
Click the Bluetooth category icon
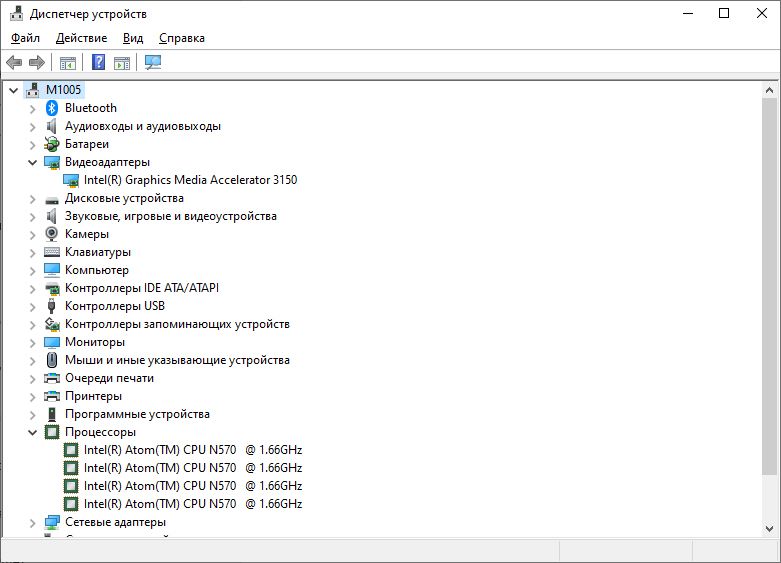pyautogui.click(x=52, y=108)
